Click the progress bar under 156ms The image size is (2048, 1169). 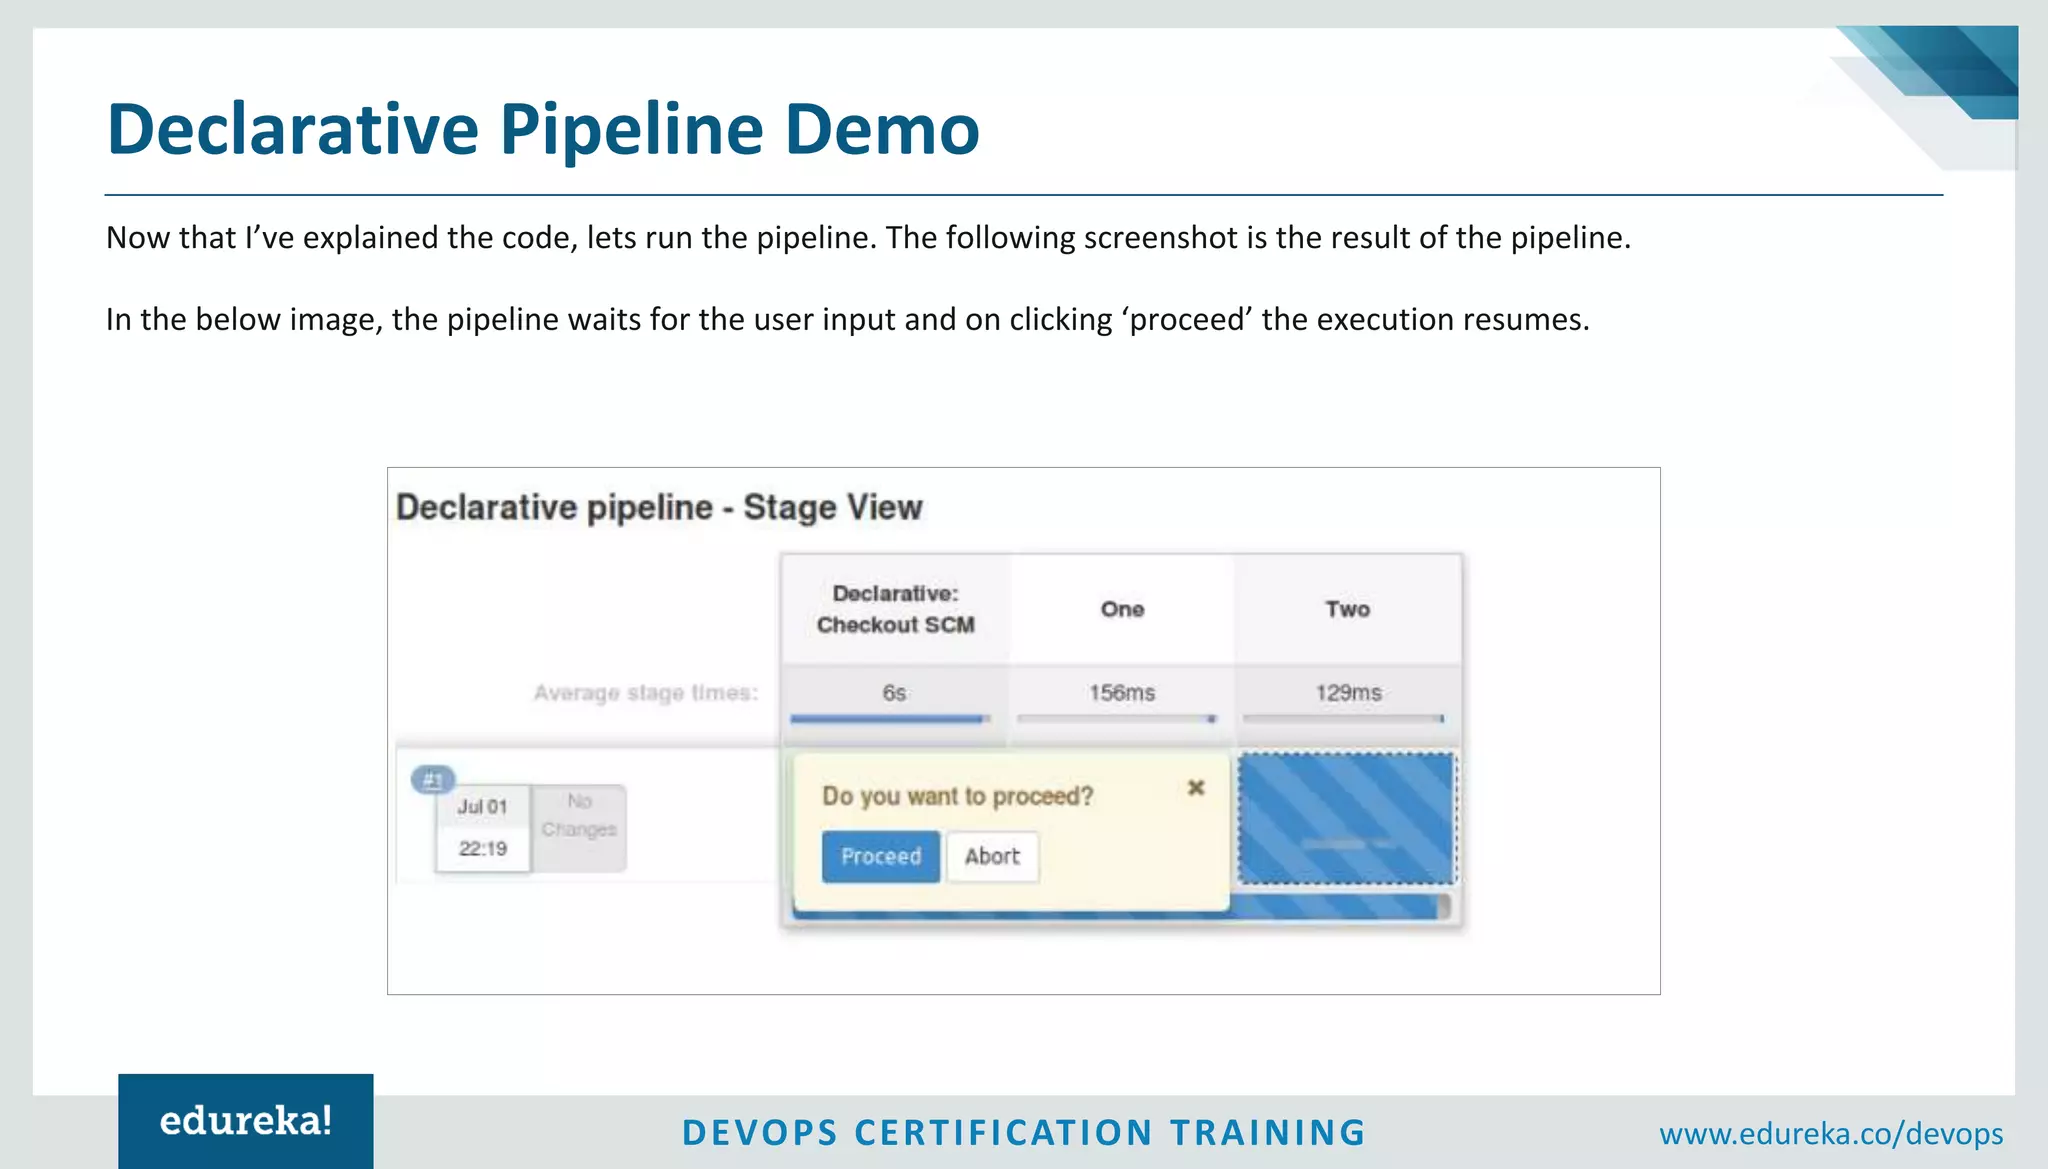[x=1117, y=718]
